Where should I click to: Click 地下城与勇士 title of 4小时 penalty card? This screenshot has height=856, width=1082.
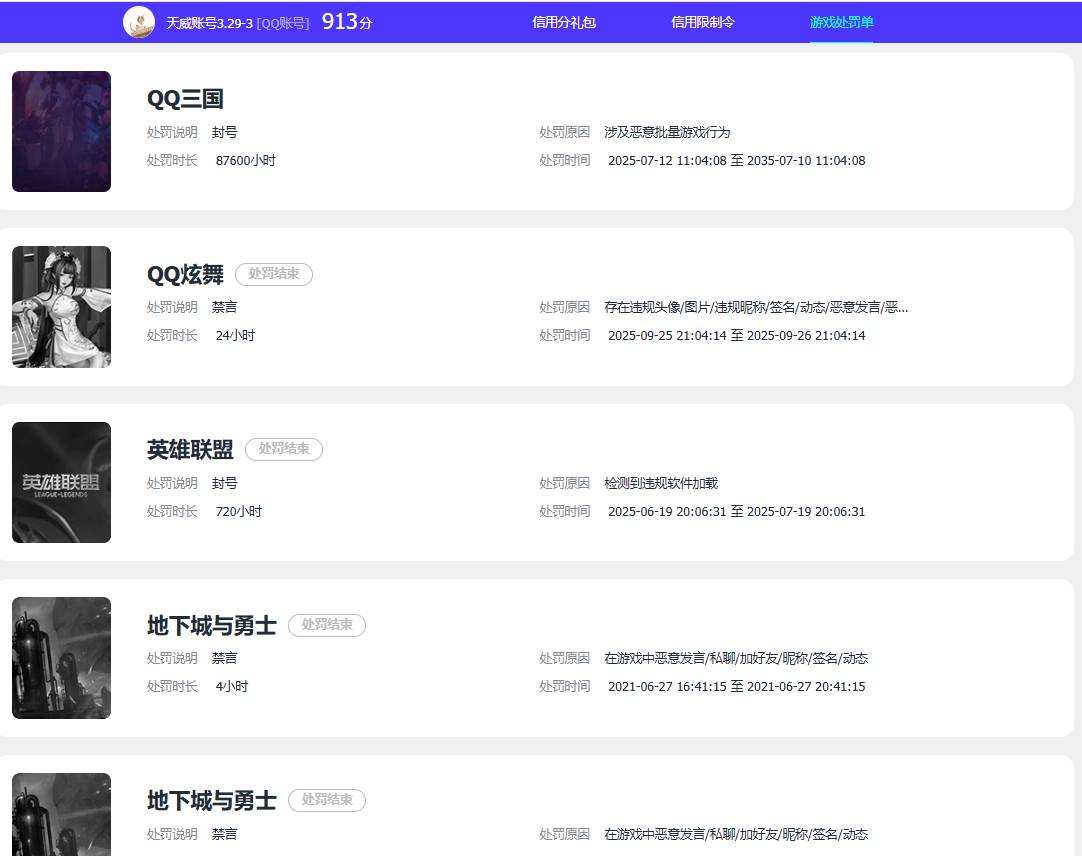coord(212,625)
